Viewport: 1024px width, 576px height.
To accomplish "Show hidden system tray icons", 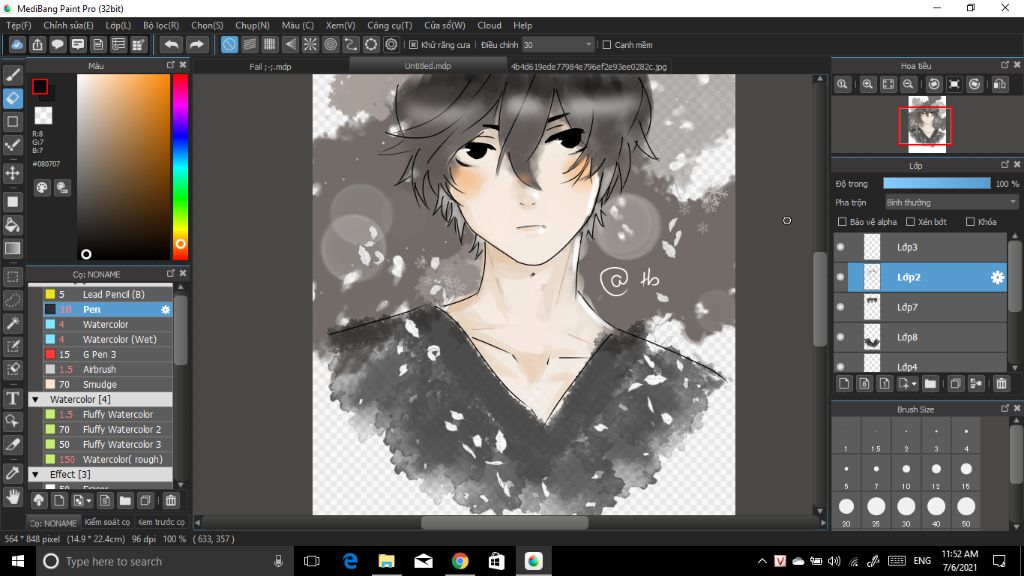I will click(x=762, y=561).
